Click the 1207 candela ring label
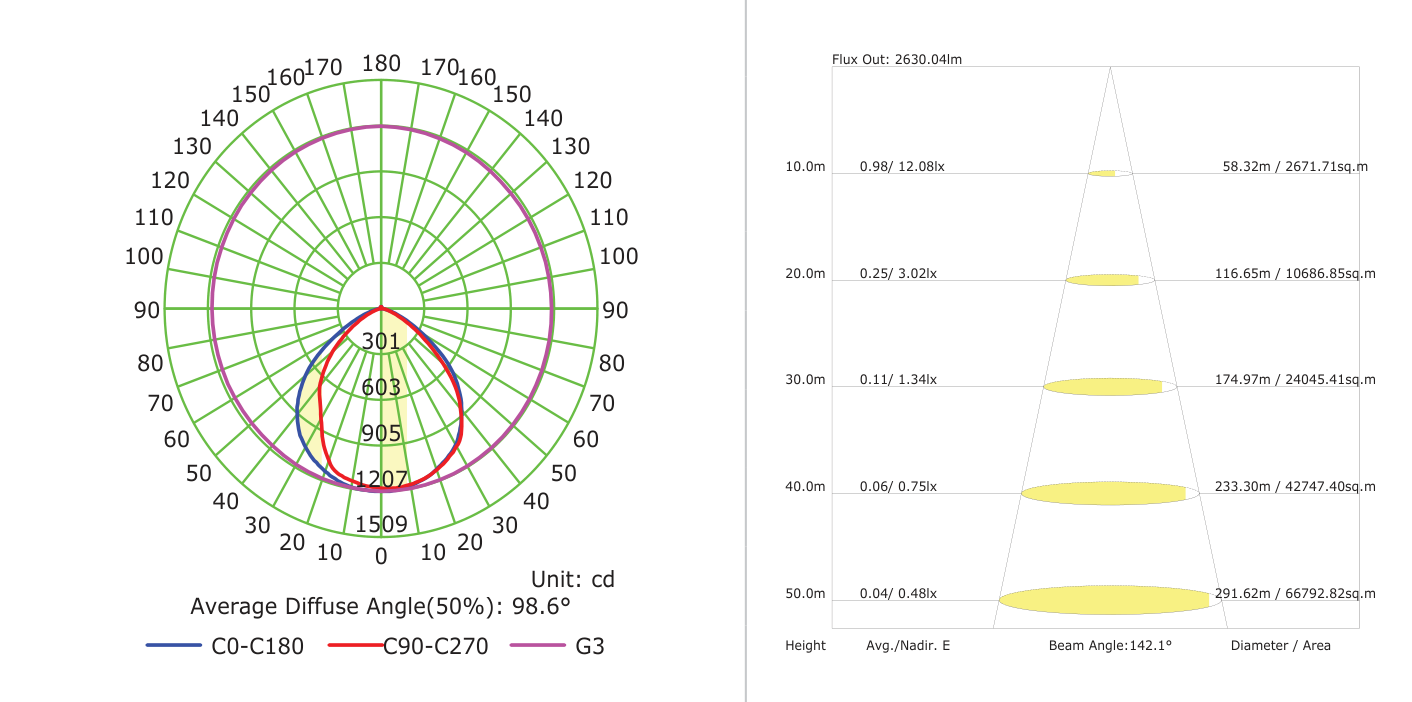Viewport: 1412px width, 702px height. [381, 479]
